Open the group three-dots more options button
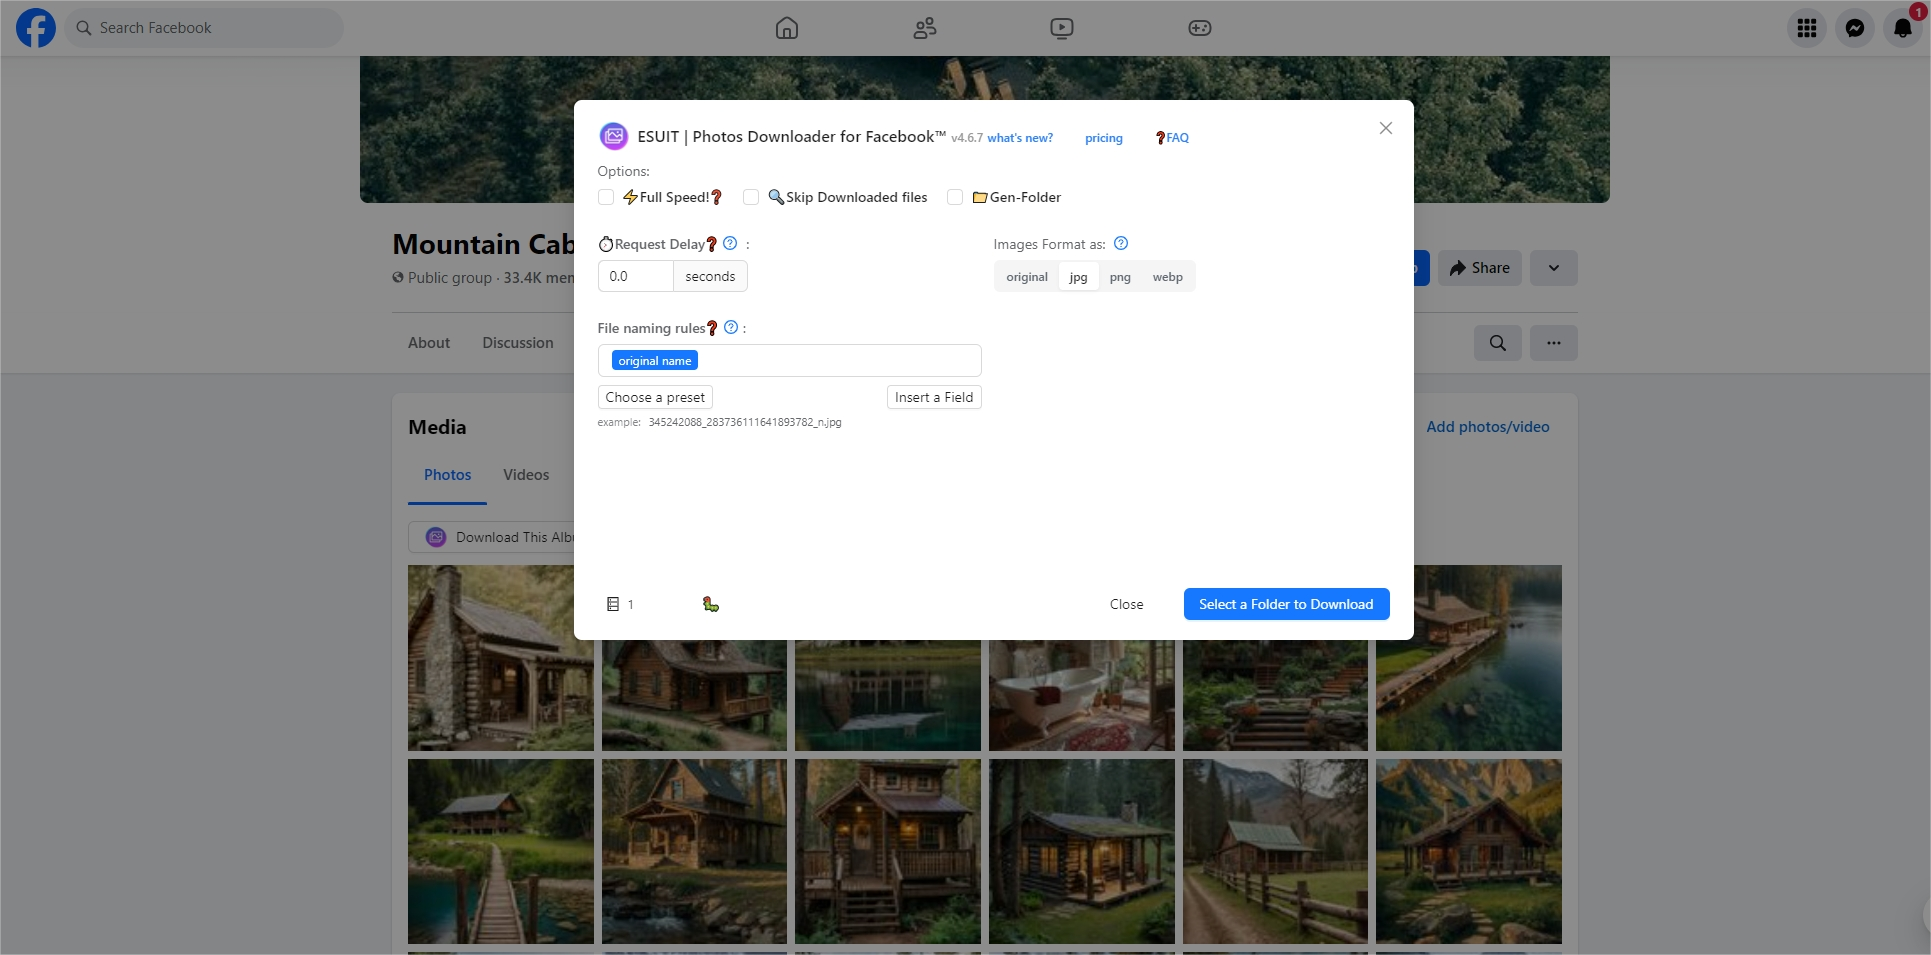 click(x=1554, y=343)
